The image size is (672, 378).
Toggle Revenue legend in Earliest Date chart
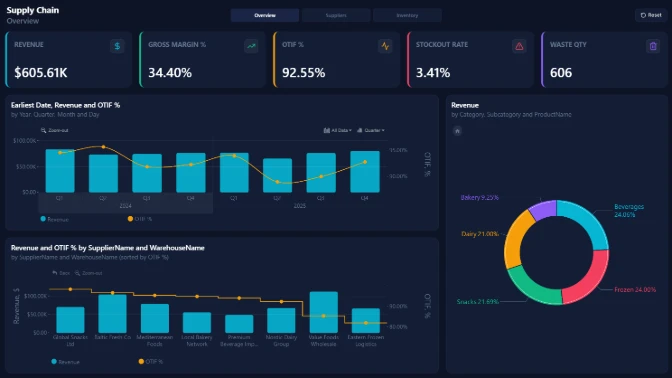pos(54,219)
